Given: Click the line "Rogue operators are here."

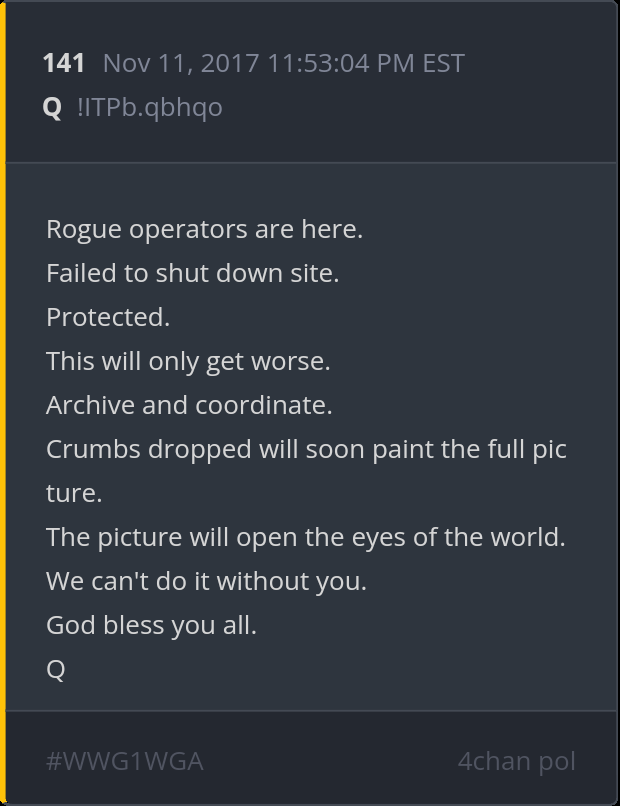Looking at the screenshot, I should tap(204, 229).
